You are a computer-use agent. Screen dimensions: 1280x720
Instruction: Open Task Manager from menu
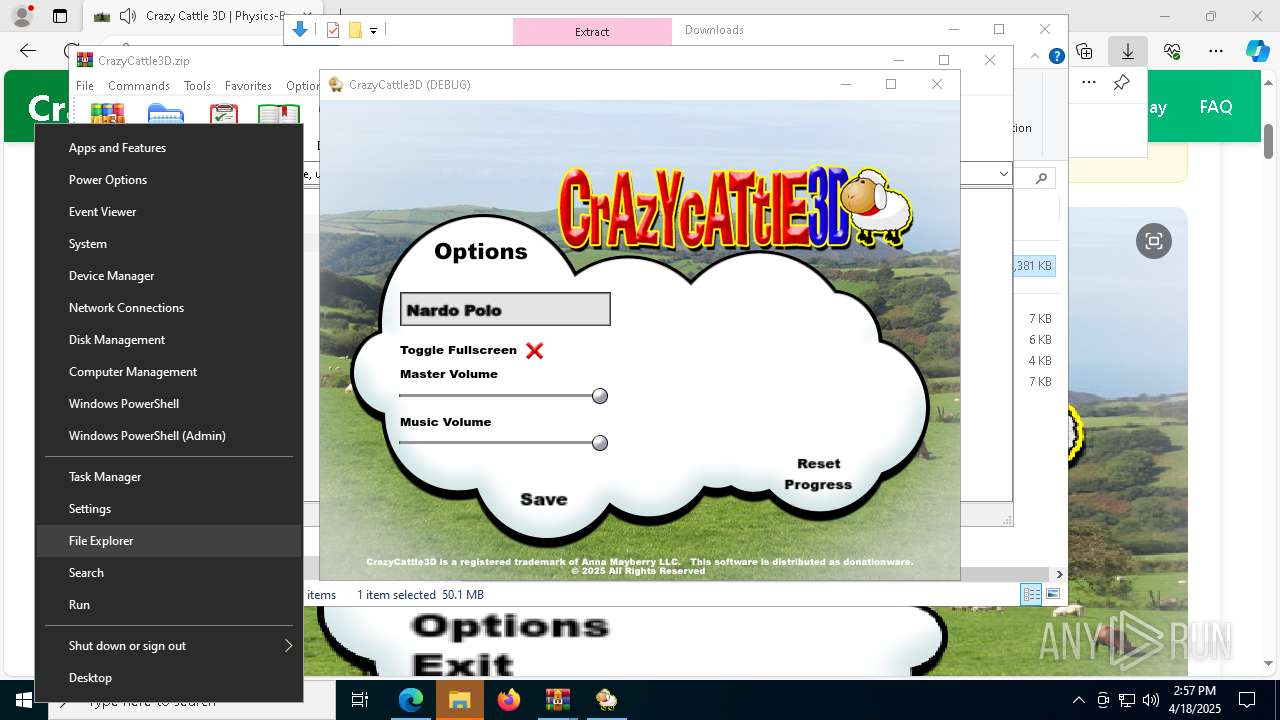169,477
